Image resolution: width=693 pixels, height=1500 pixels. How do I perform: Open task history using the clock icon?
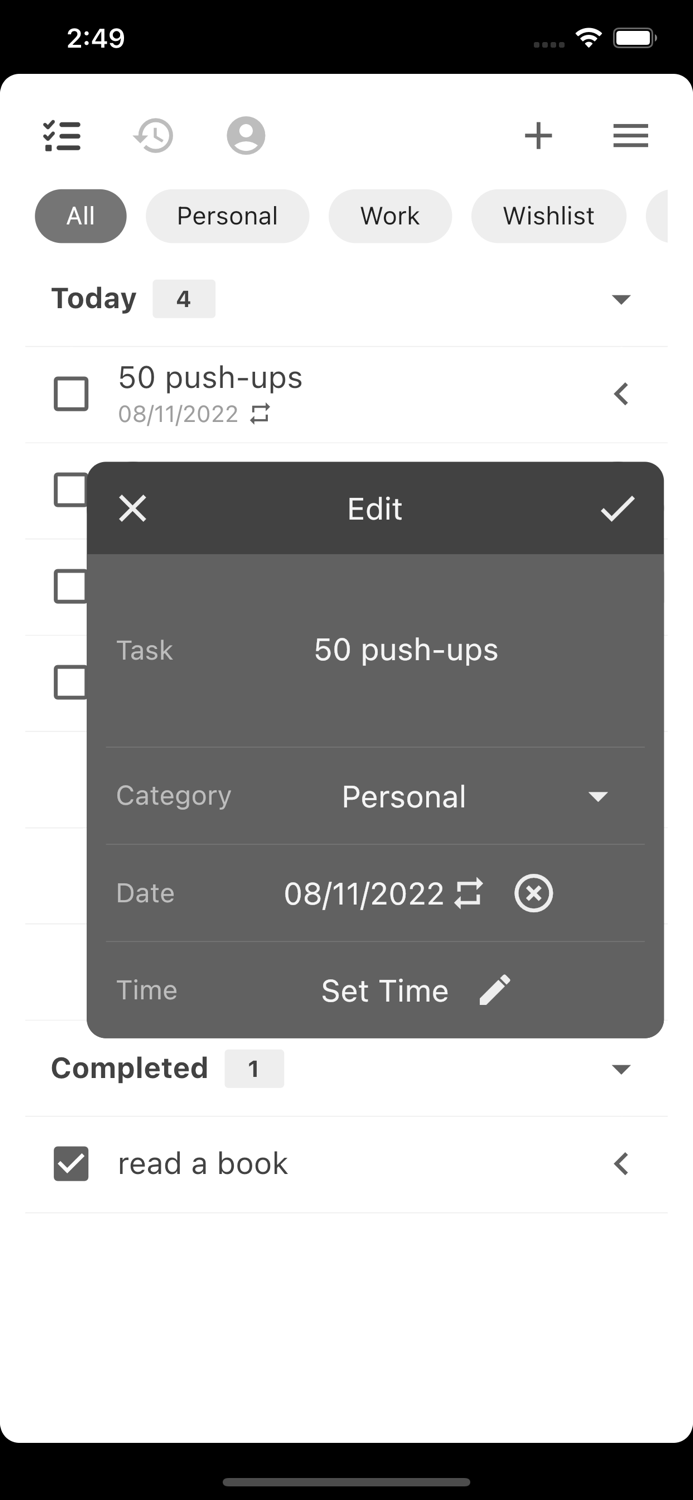[x=152, y=135]
